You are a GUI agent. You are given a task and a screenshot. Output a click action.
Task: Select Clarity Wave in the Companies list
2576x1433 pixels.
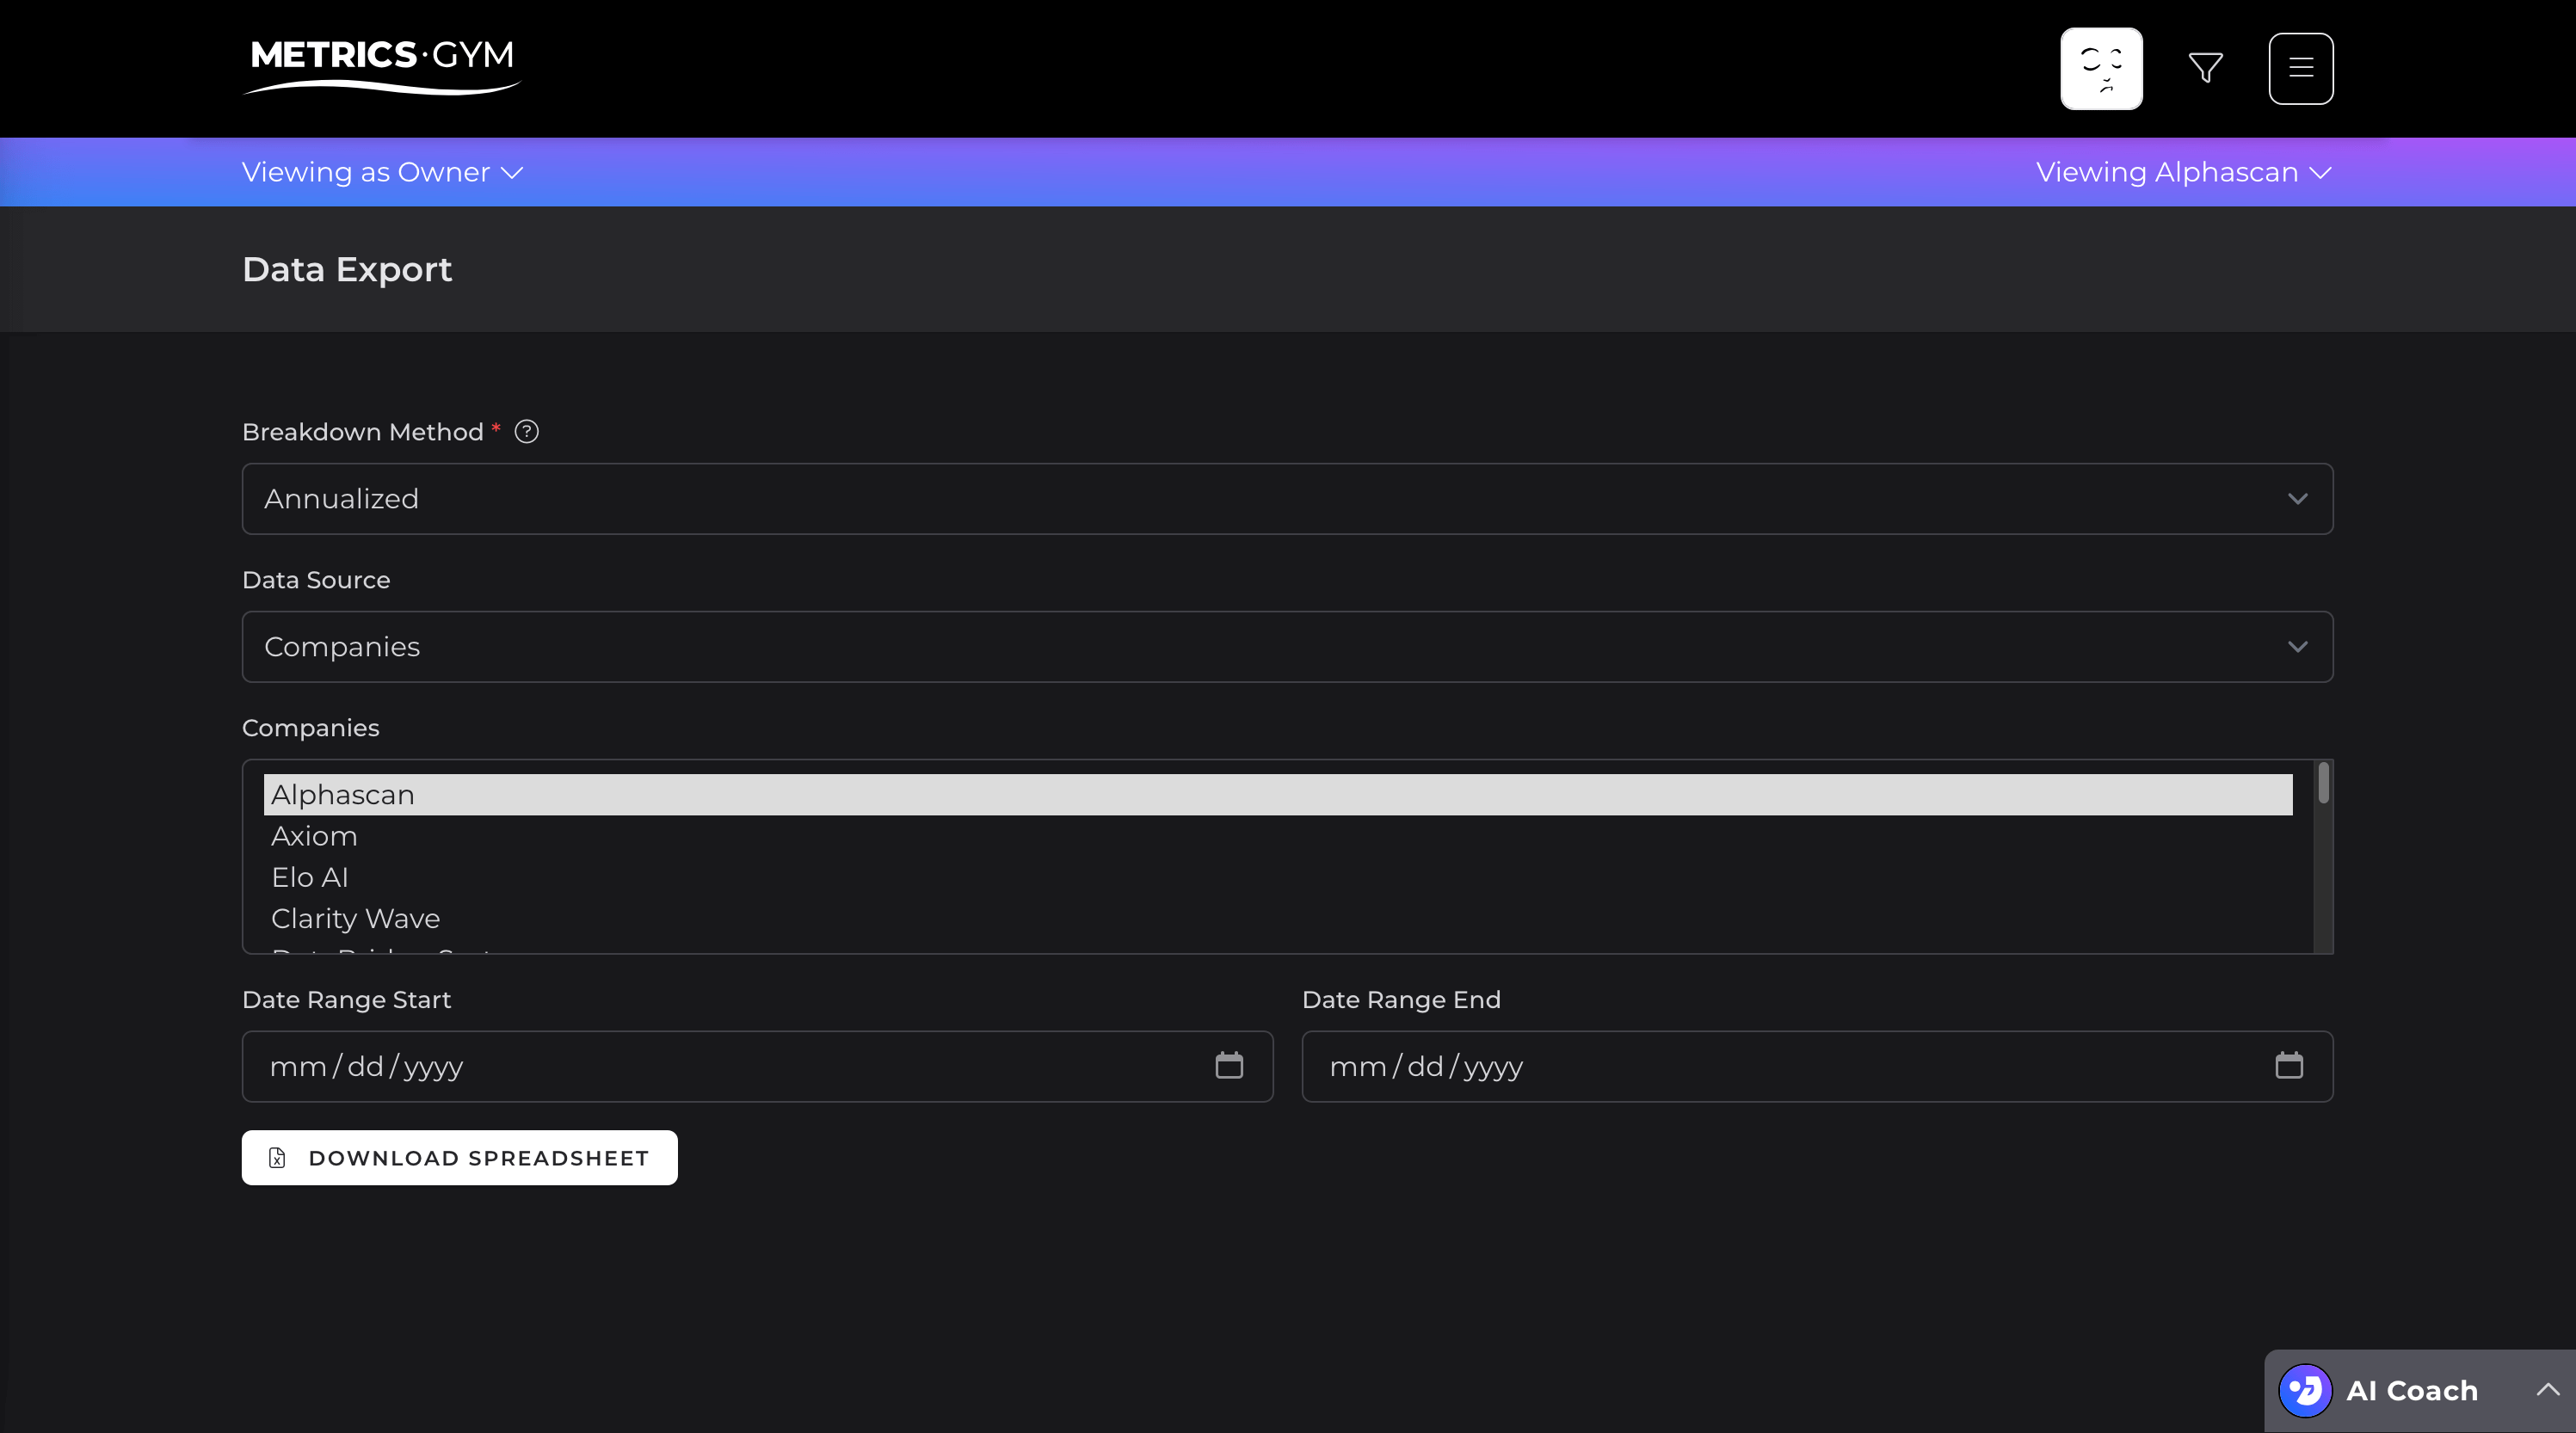coord(1277,918)
